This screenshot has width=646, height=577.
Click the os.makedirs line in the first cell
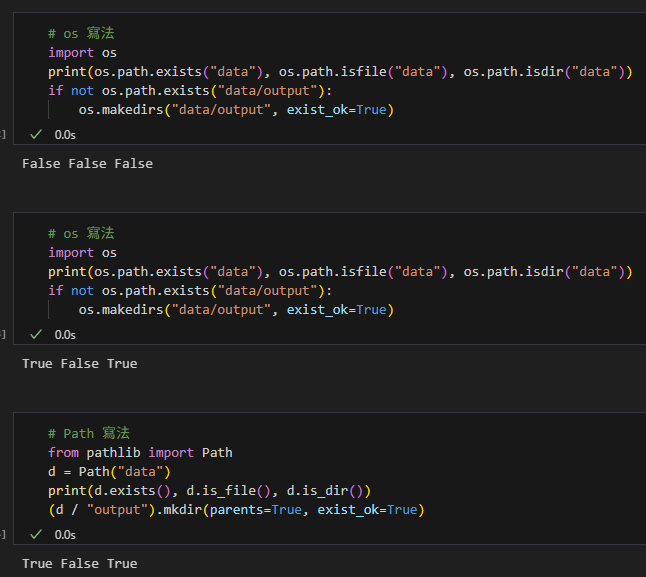click(x=236, y=109)
